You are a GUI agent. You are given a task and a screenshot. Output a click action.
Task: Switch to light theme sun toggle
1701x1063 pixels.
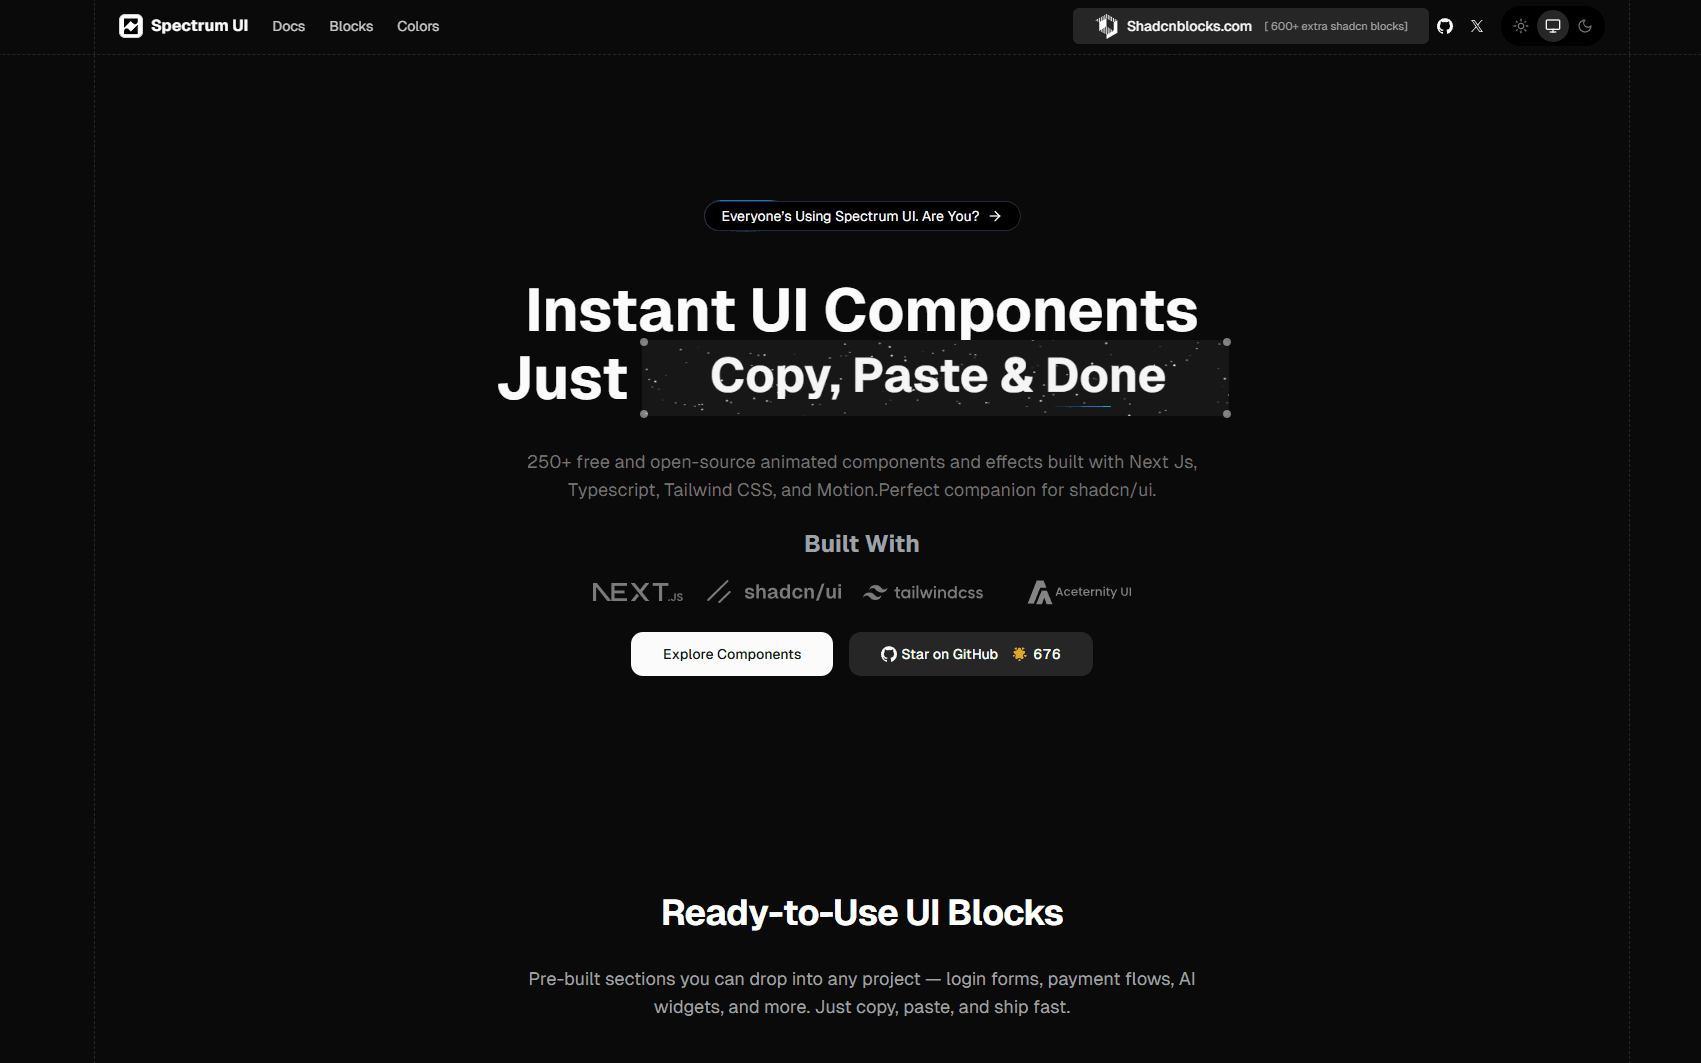tap(1521, 26)
